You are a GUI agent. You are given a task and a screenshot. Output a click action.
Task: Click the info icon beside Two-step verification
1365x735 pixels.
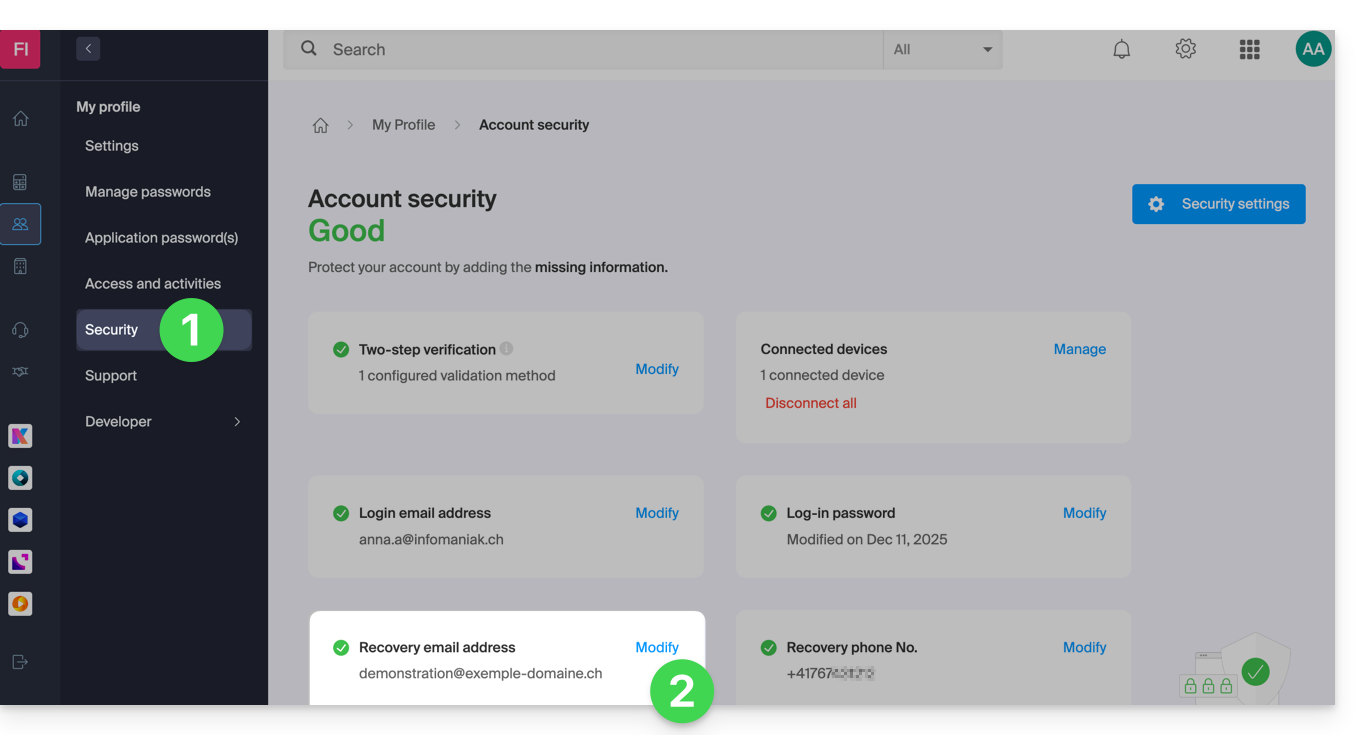coord(506,349)
